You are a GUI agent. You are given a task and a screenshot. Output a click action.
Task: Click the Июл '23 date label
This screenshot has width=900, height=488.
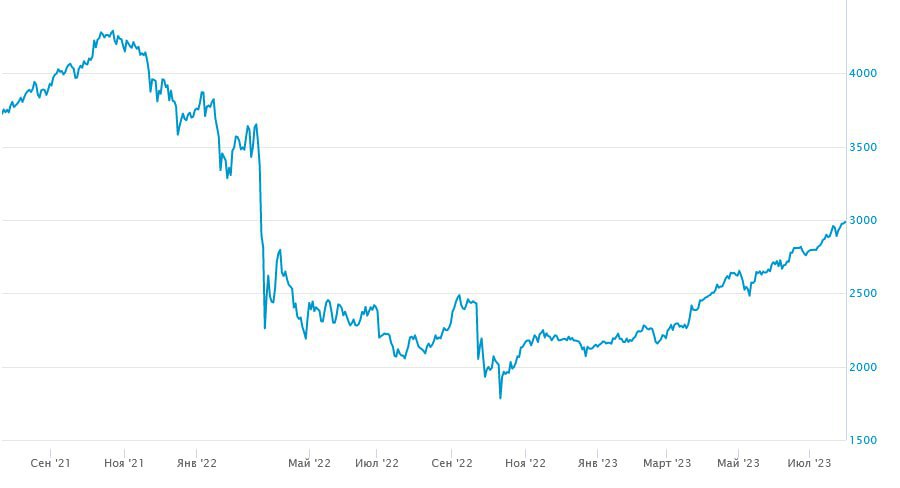pos(809,463)
